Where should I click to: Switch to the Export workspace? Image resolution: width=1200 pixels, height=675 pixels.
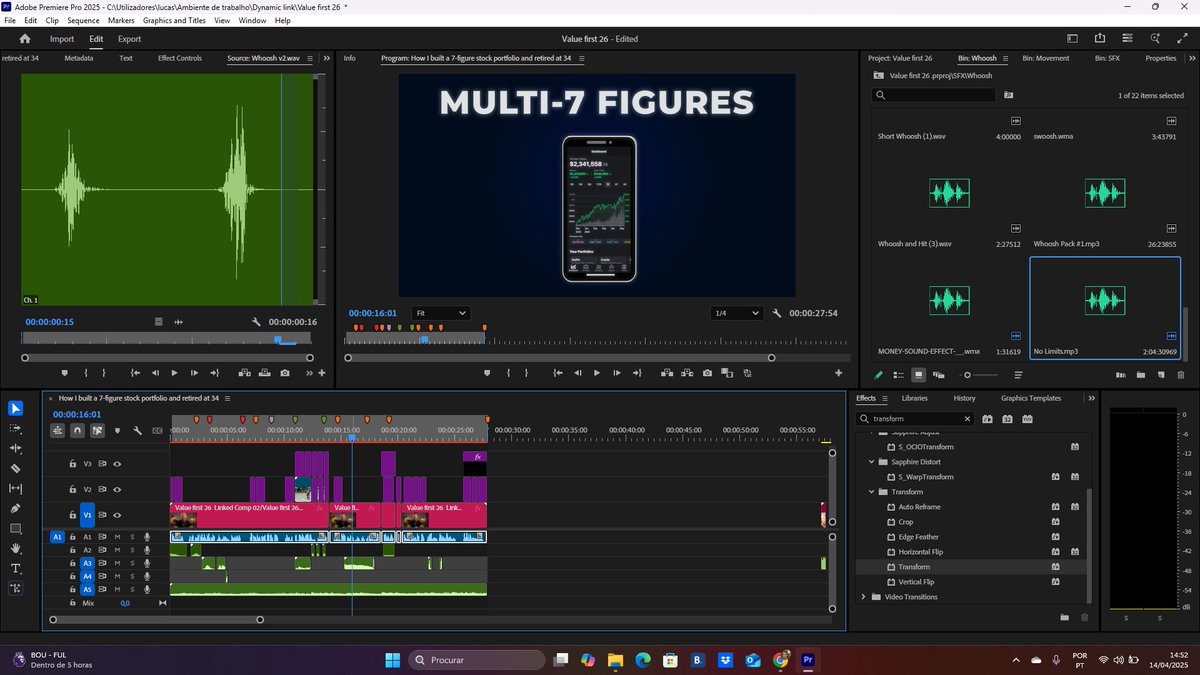pyautogui.click(x=129, y=39)
